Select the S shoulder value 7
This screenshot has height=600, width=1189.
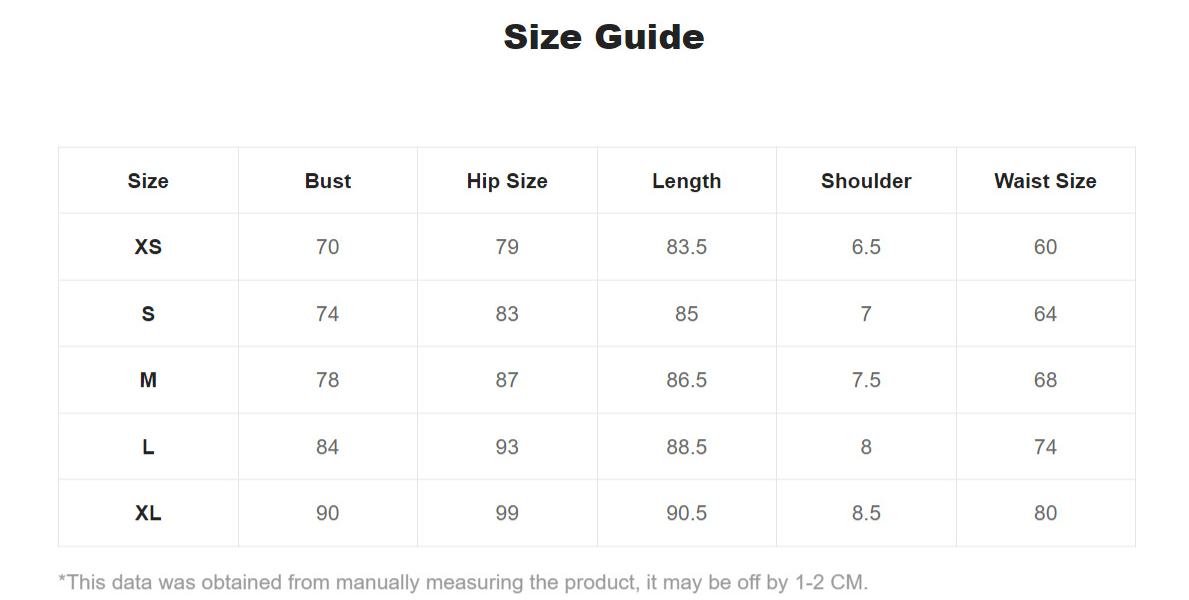pyautogui.click(x=866, y=314)
